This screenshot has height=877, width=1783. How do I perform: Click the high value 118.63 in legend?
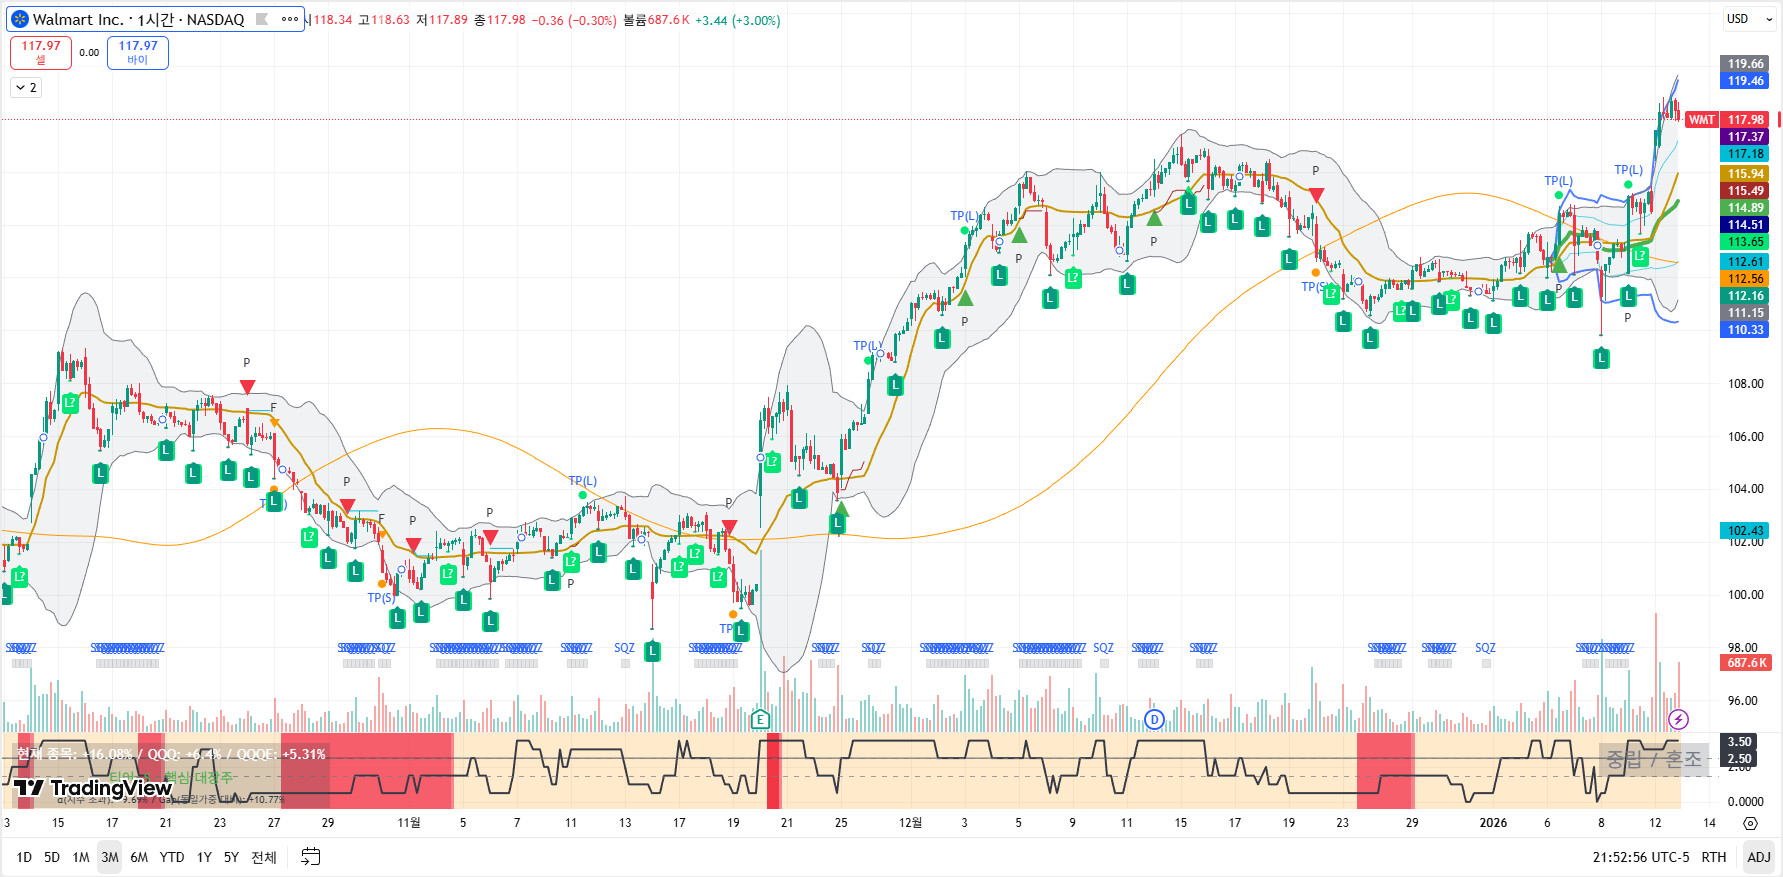(390, 20)
